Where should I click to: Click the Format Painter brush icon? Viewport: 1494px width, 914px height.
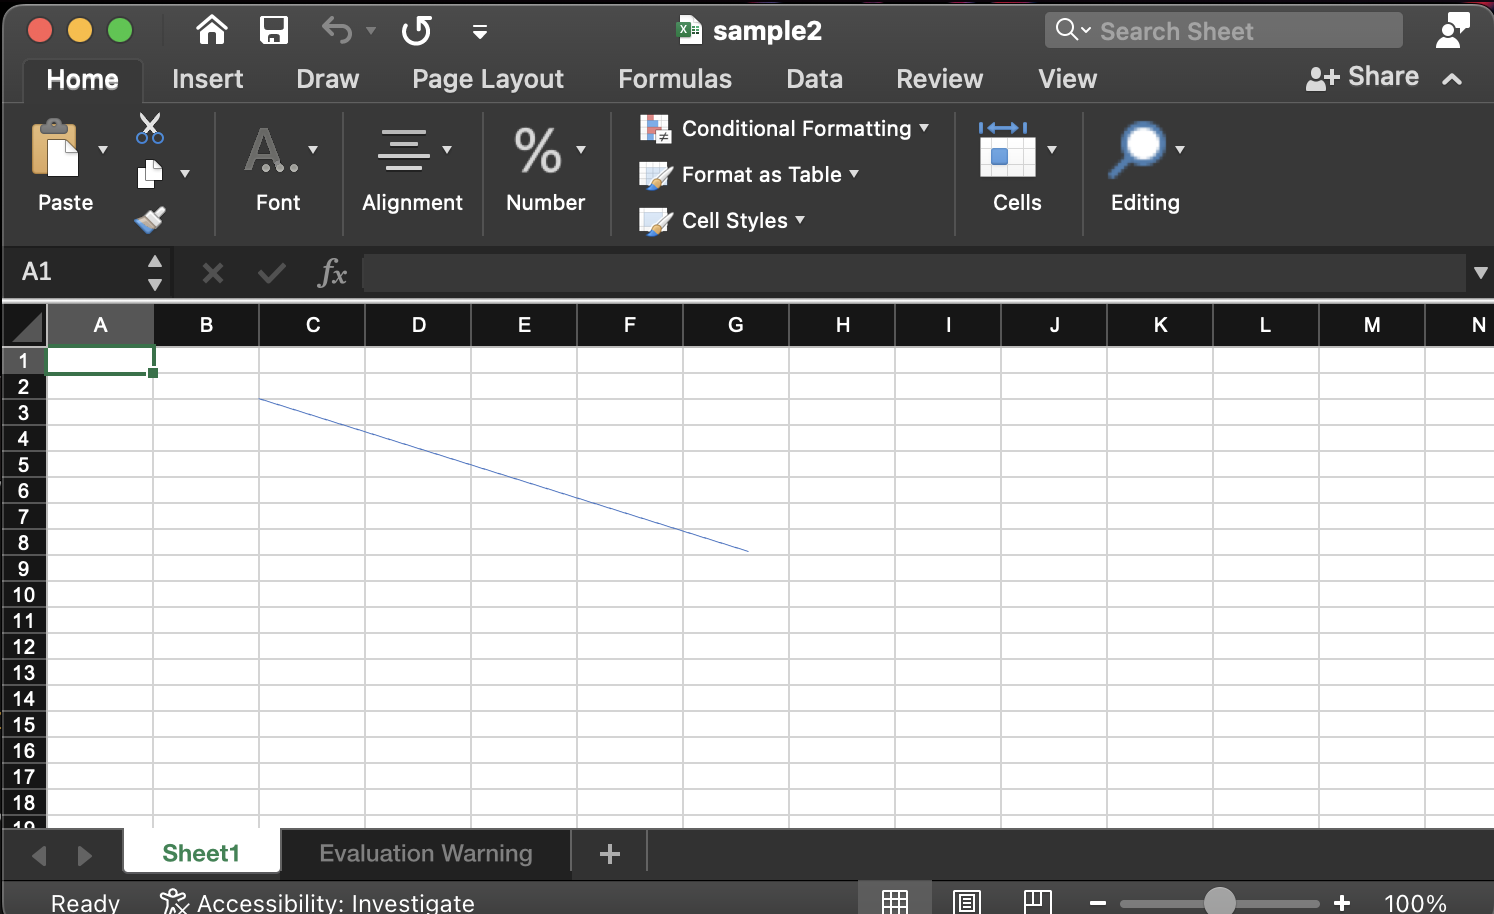(149, 219)
